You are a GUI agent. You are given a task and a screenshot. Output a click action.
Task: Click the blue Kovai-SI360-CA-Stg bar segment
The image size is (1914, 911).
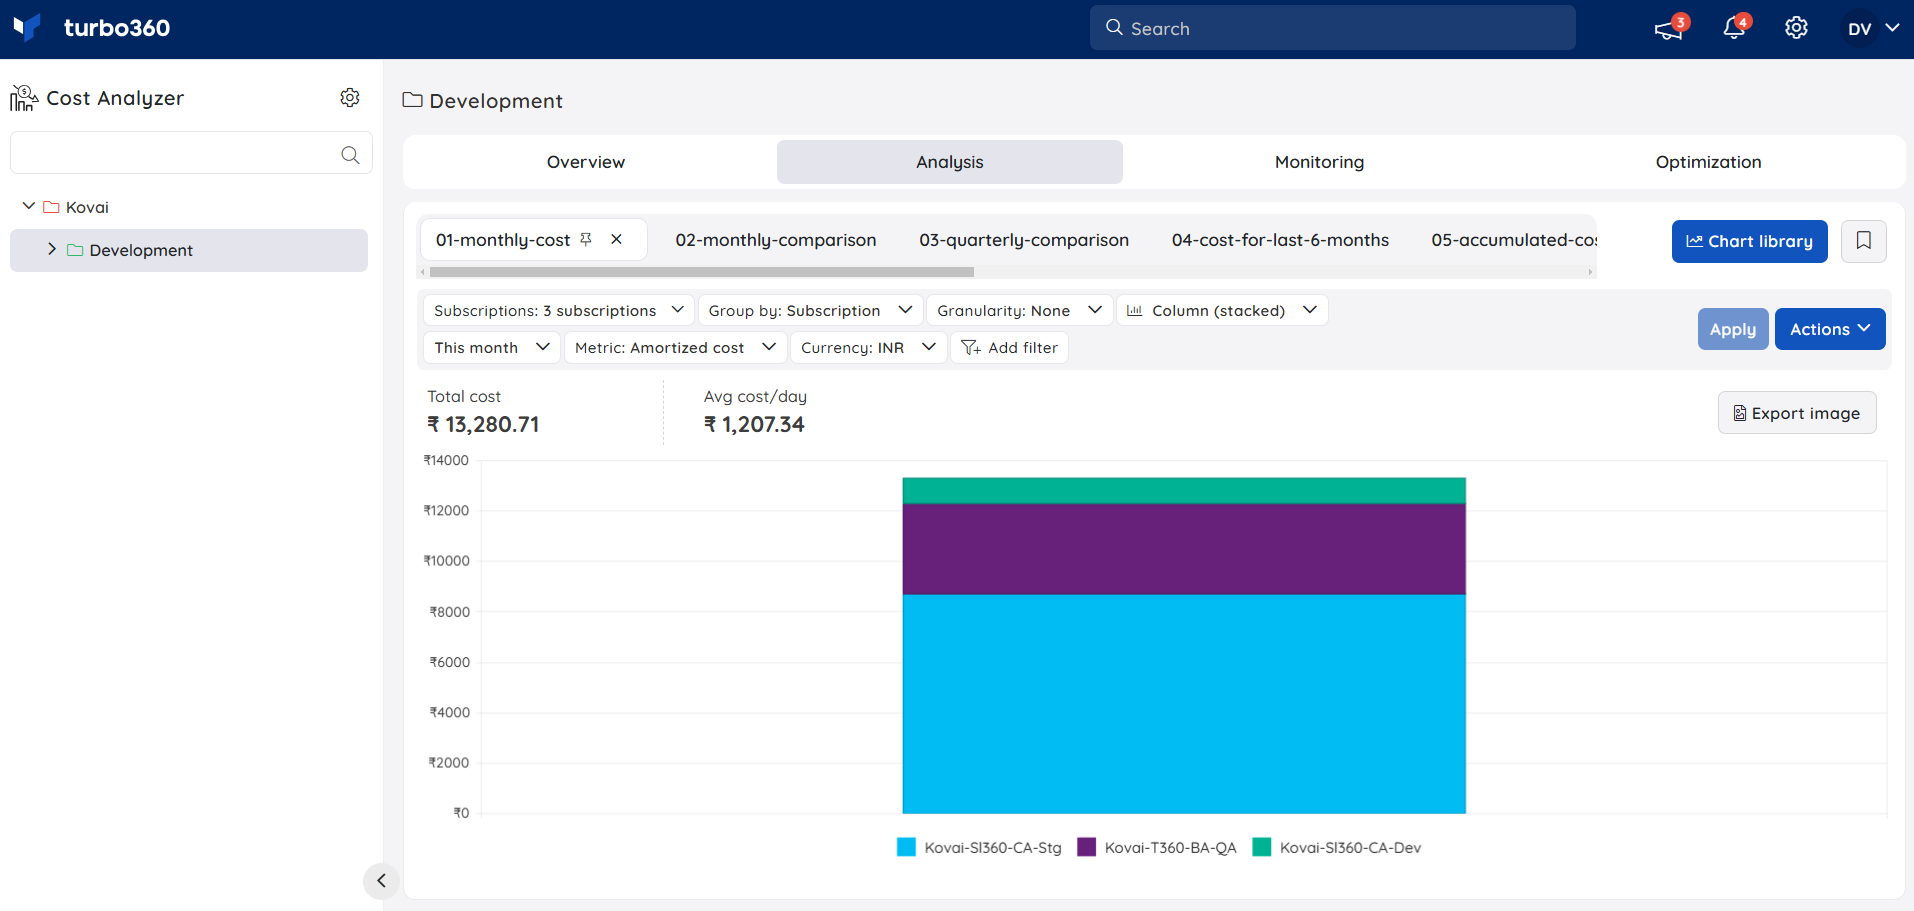(x=1184, y=704)
